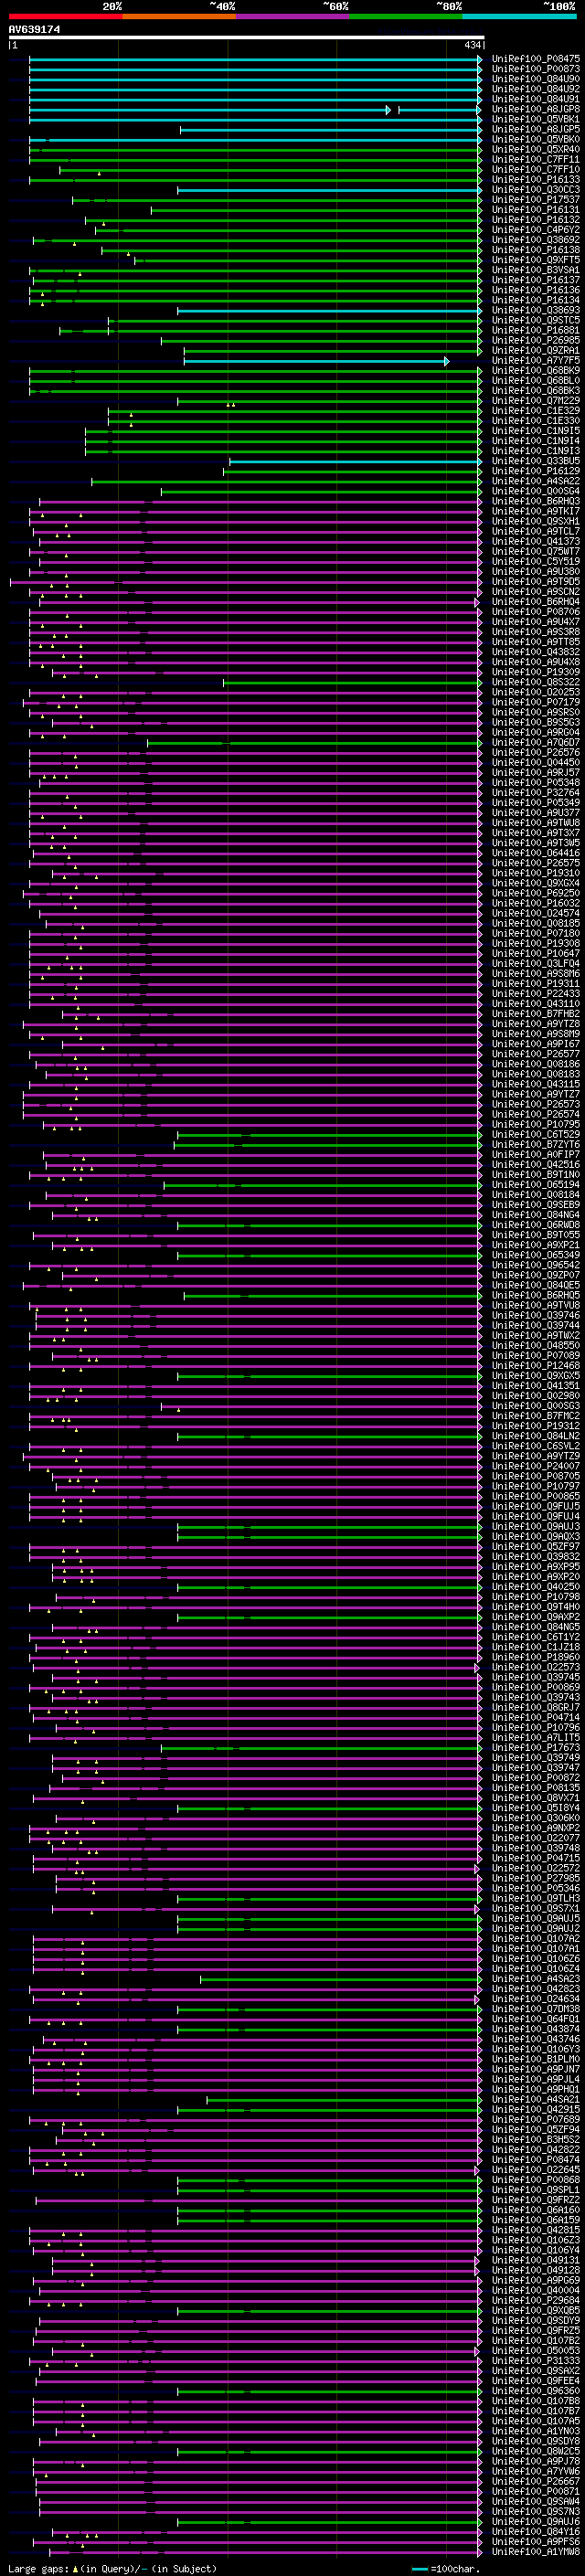Open hit UniRef100_A9TKI7
Image resolution: width=585 pixels, height=2576 pixels.
pyautogui.click(x=535, y=511)
